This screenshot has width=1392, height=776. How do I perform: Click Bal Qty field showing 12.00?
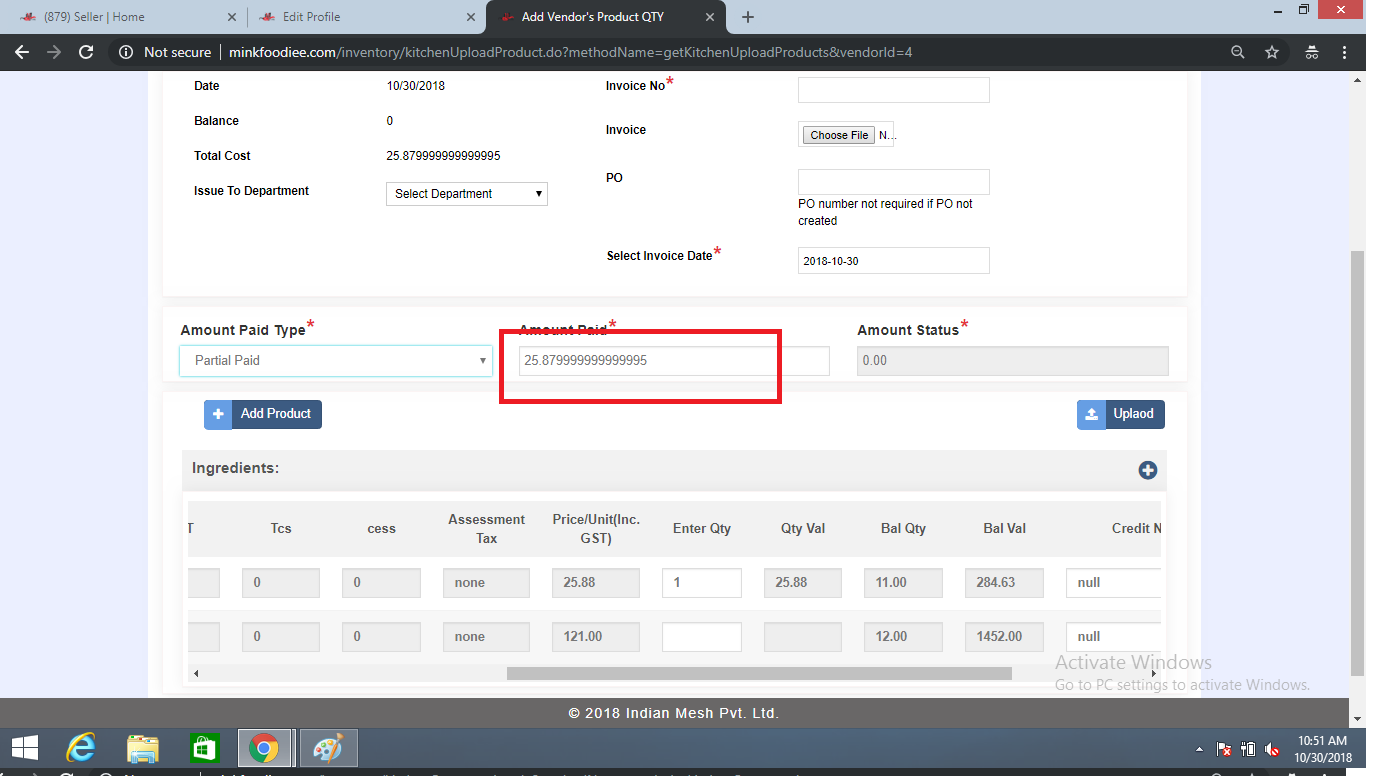tap(903, 637)
